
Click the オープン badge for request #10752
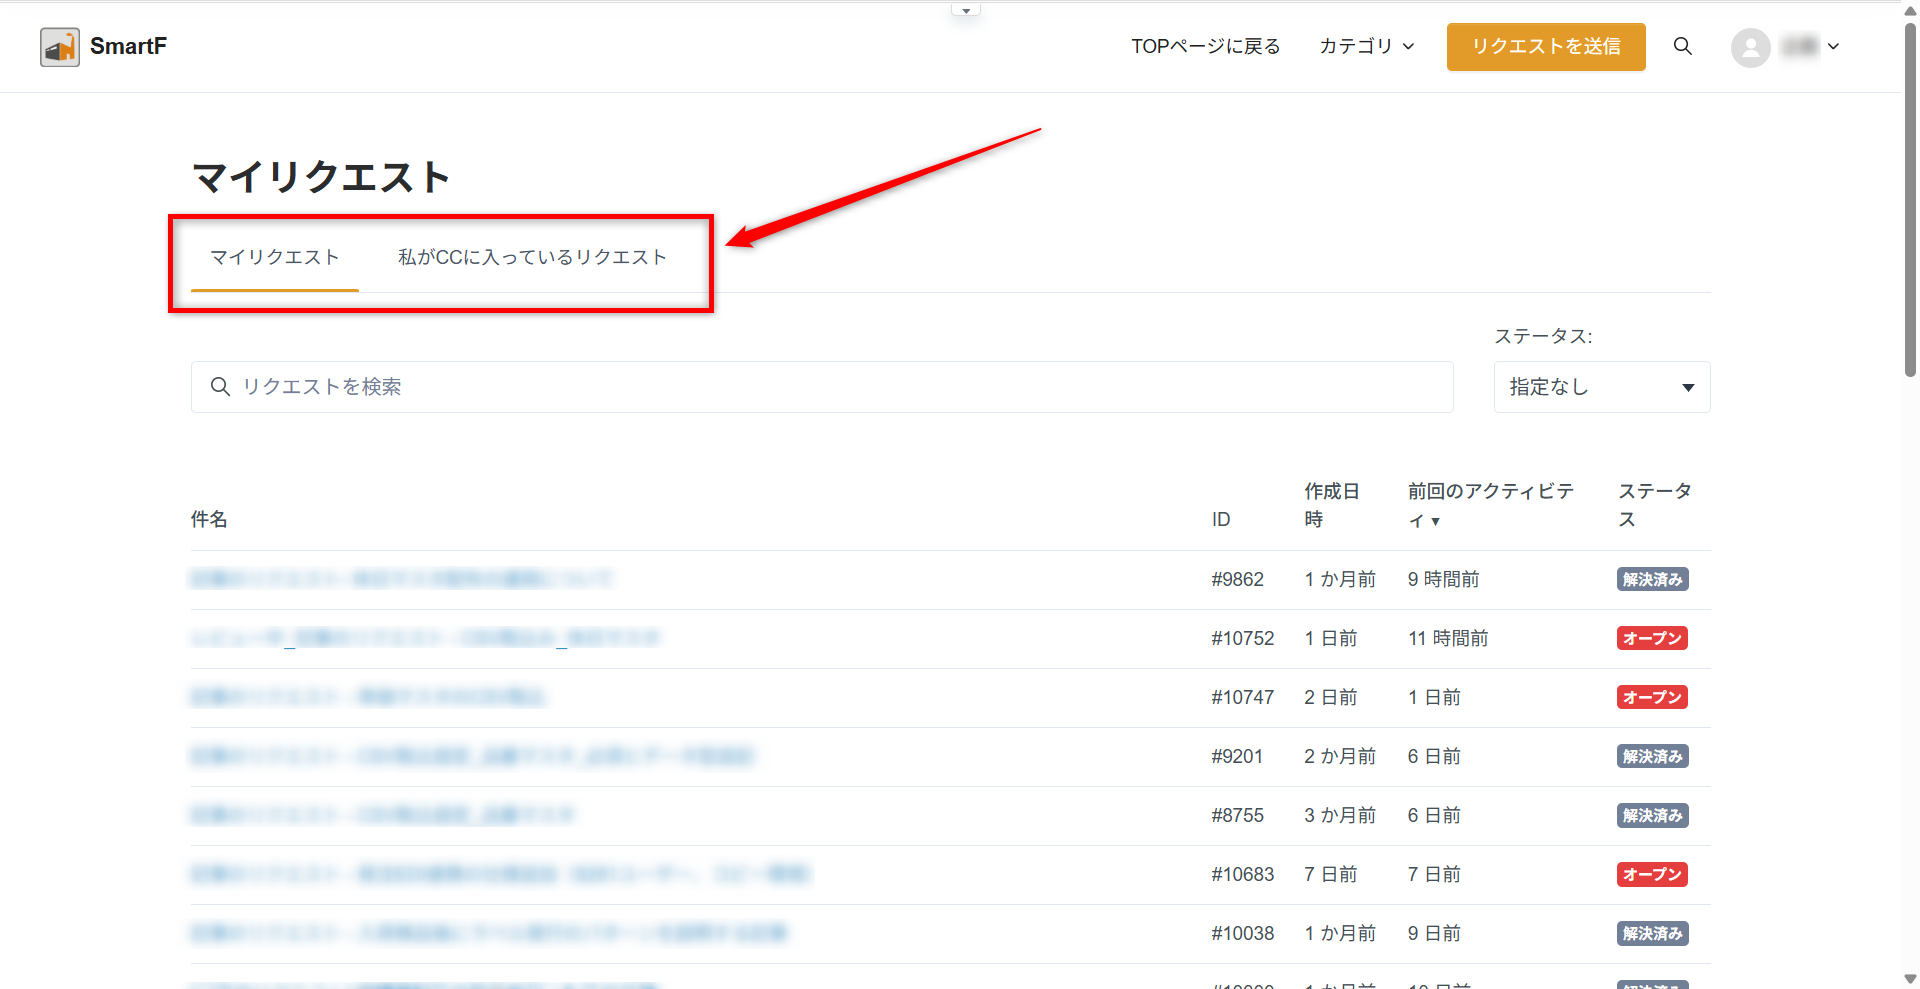pos(1652,639)
